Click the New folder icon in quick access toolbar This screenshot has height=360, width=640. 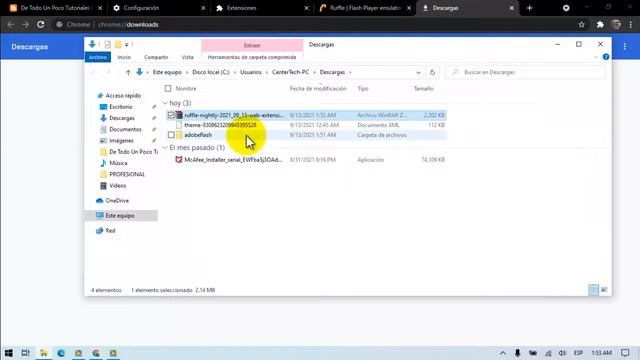(x=118, y=44)
